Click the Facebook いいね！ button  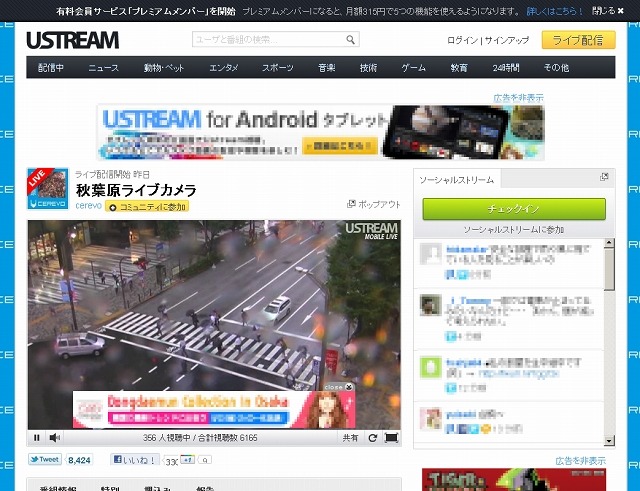[135, 460]
